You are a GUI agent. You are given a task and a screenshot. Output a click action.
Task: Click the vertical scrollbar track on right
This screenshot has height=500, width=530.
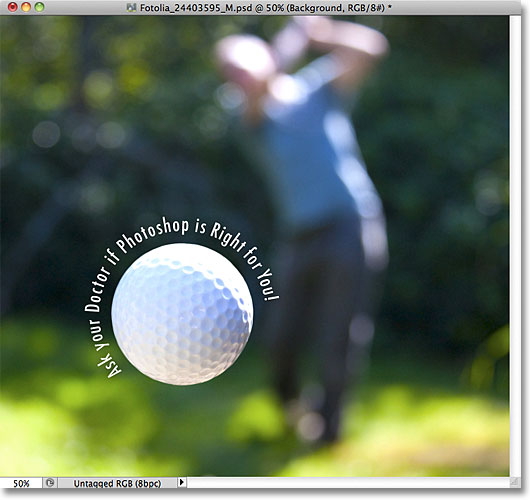tap(515, 246)
